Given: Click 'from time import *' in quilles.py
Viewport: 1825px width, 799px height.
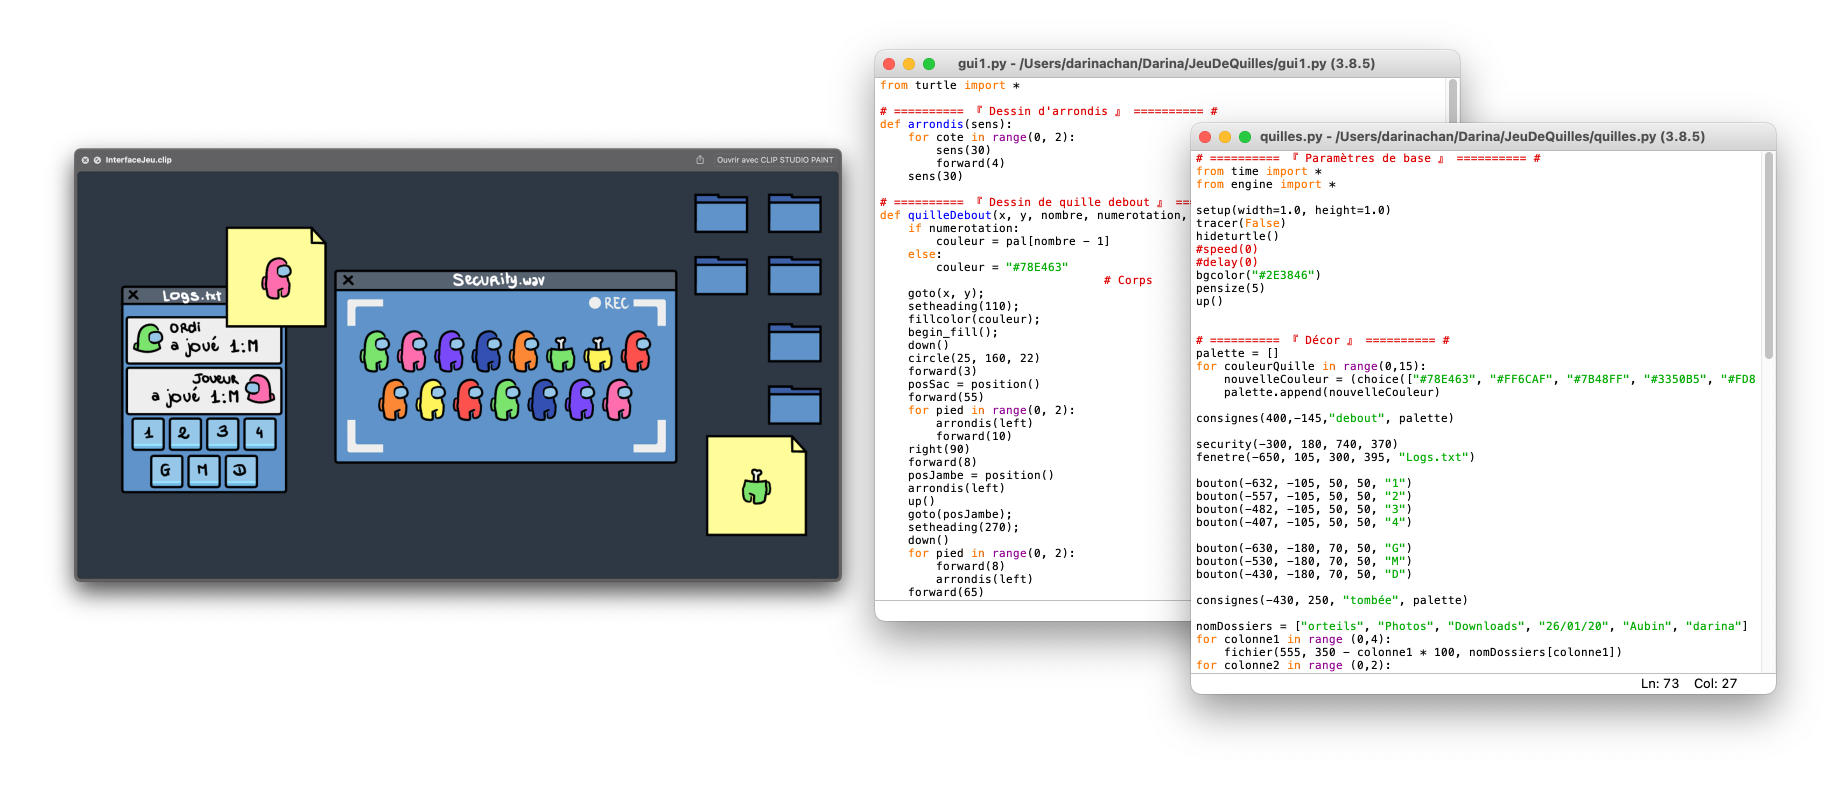Looking at the screenshot, I should [x=1259, y=172].
